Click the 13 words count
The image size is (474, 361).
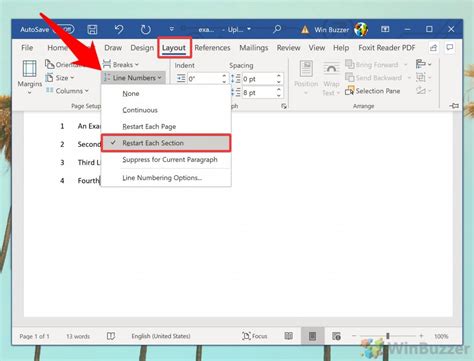[78, 336]
